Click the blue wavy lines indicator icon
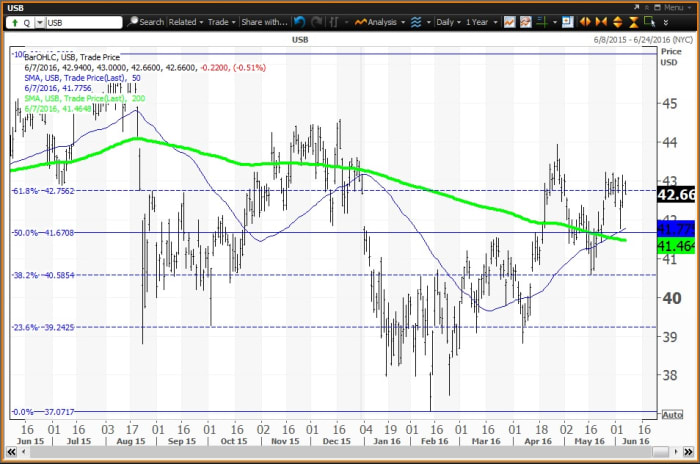Screen dimensions: 700x464 click(x=416, y=21)
